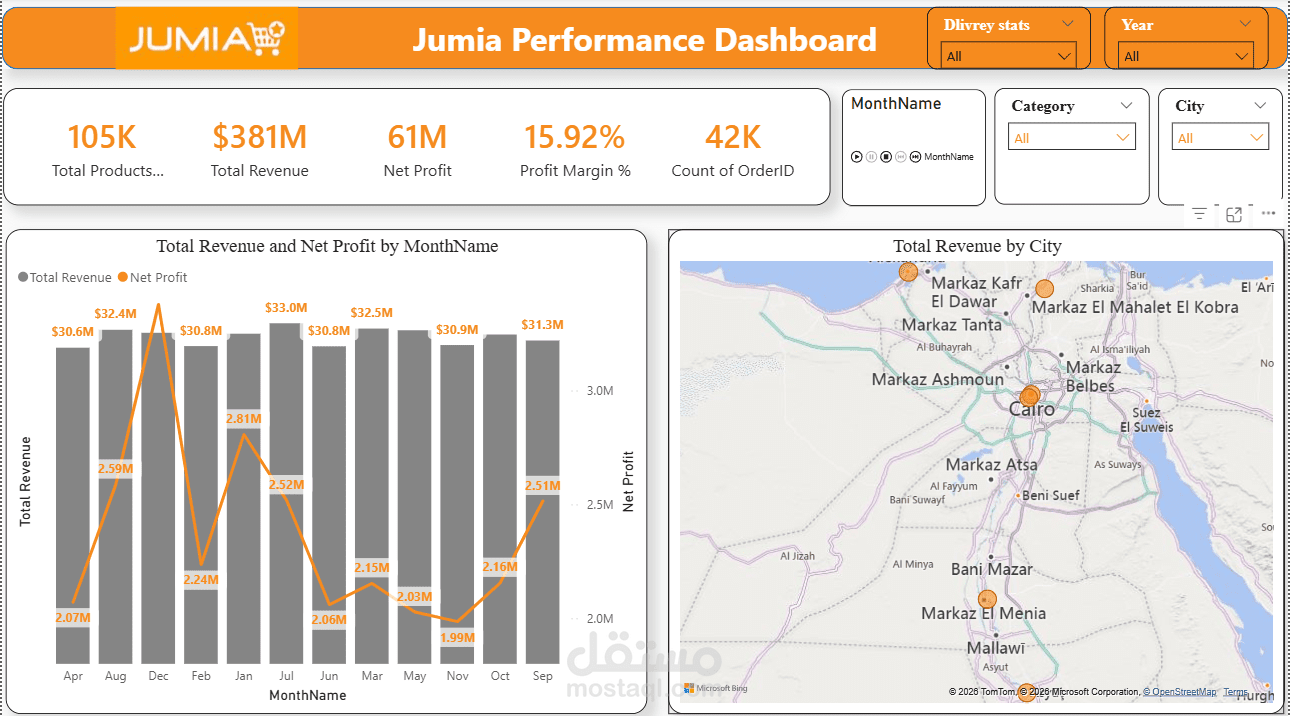Screen dimensions: 1290x716
Task: Toggle the Total Revenue series in the legend
Action: click(x=65, y=277)
